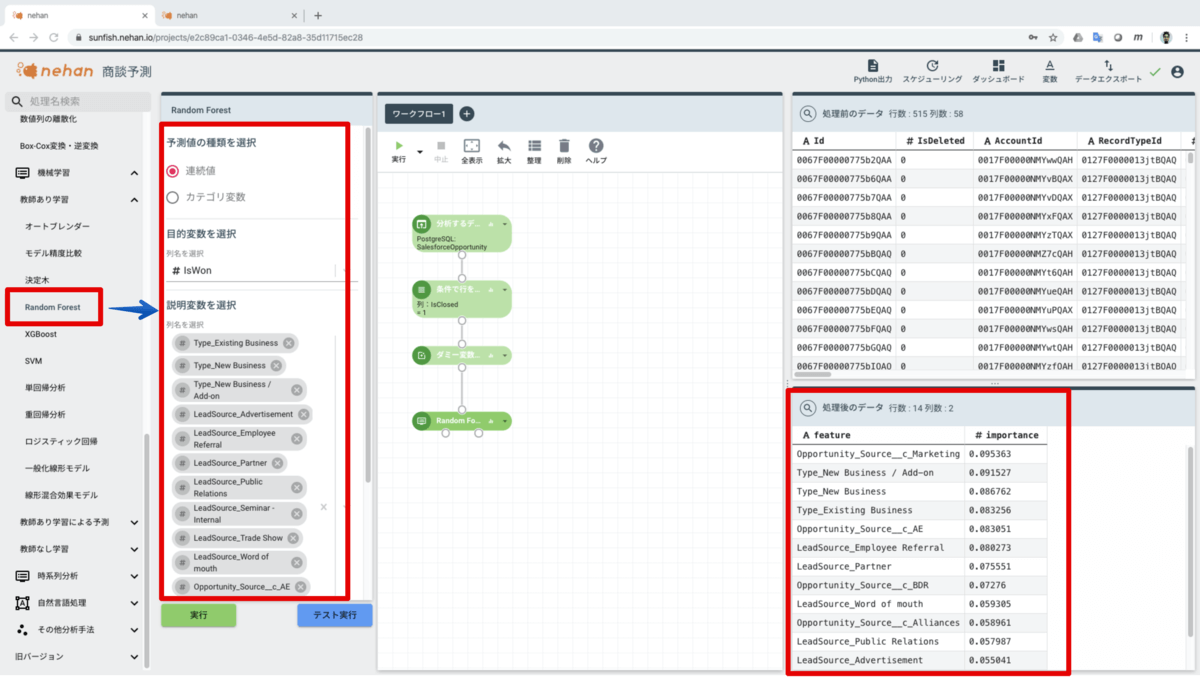Select SVM in the sidebar
The image size is (1200, 677).
pyautogui.click(x=33, y=361)
